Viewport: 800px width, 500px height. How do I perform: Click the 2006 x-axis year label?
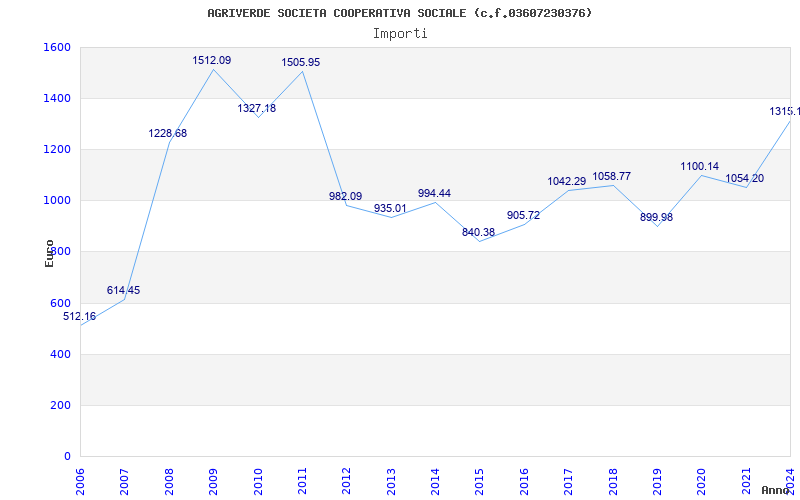click(80, 482)
